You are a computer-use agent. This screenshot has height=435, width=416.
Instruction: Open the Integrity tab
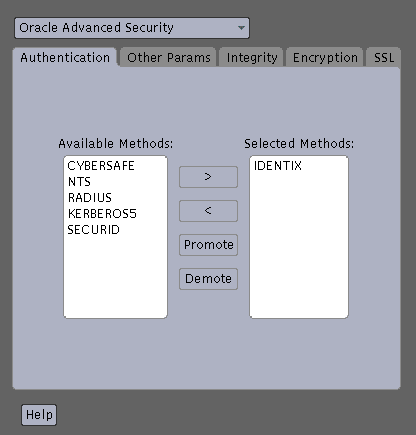252,58
